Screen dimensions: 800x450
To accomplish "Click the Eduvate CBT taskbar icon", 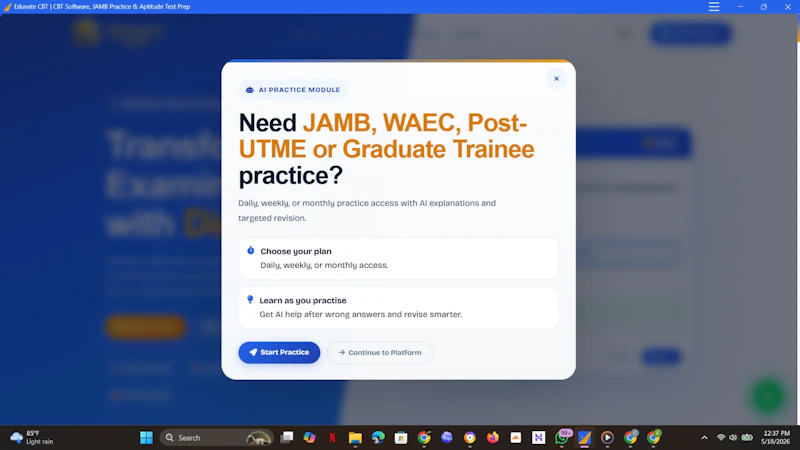I will click(x=584, y=438).
